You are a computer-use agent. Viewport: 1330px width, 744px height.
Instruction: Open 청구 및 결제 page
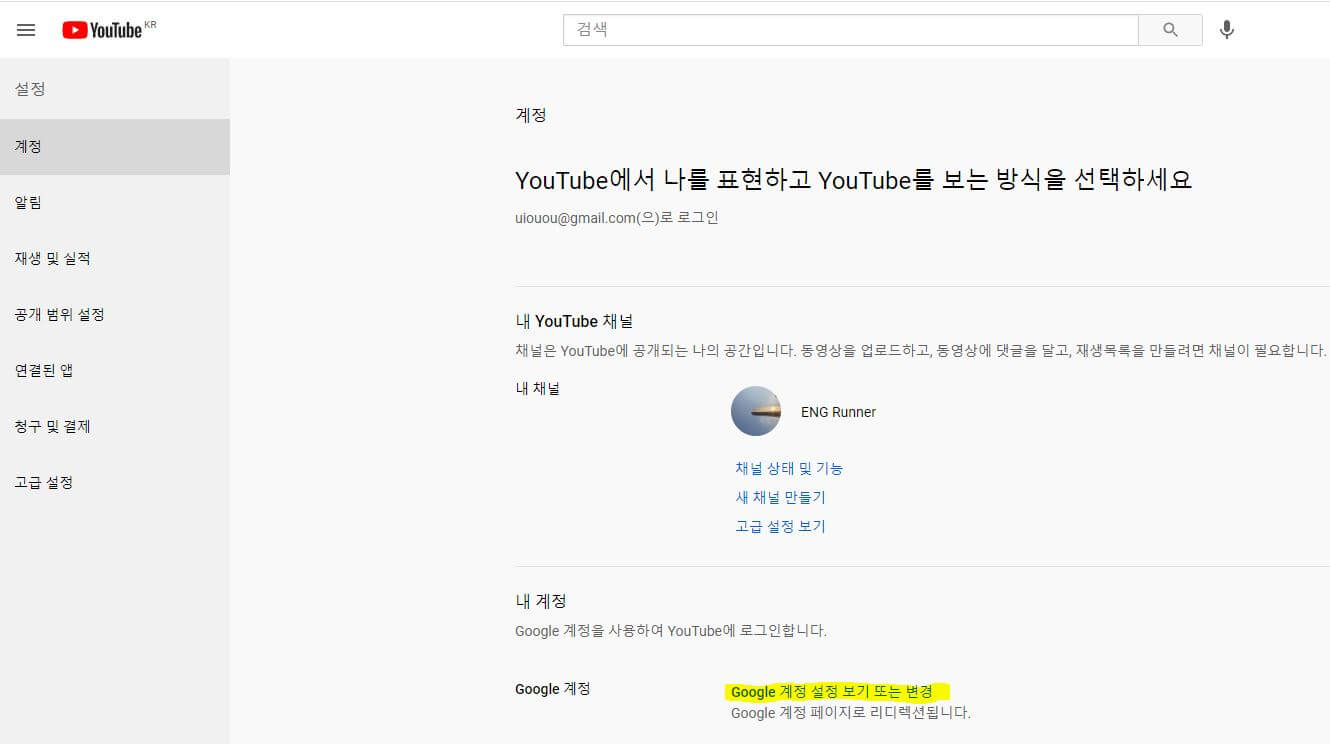51,426
